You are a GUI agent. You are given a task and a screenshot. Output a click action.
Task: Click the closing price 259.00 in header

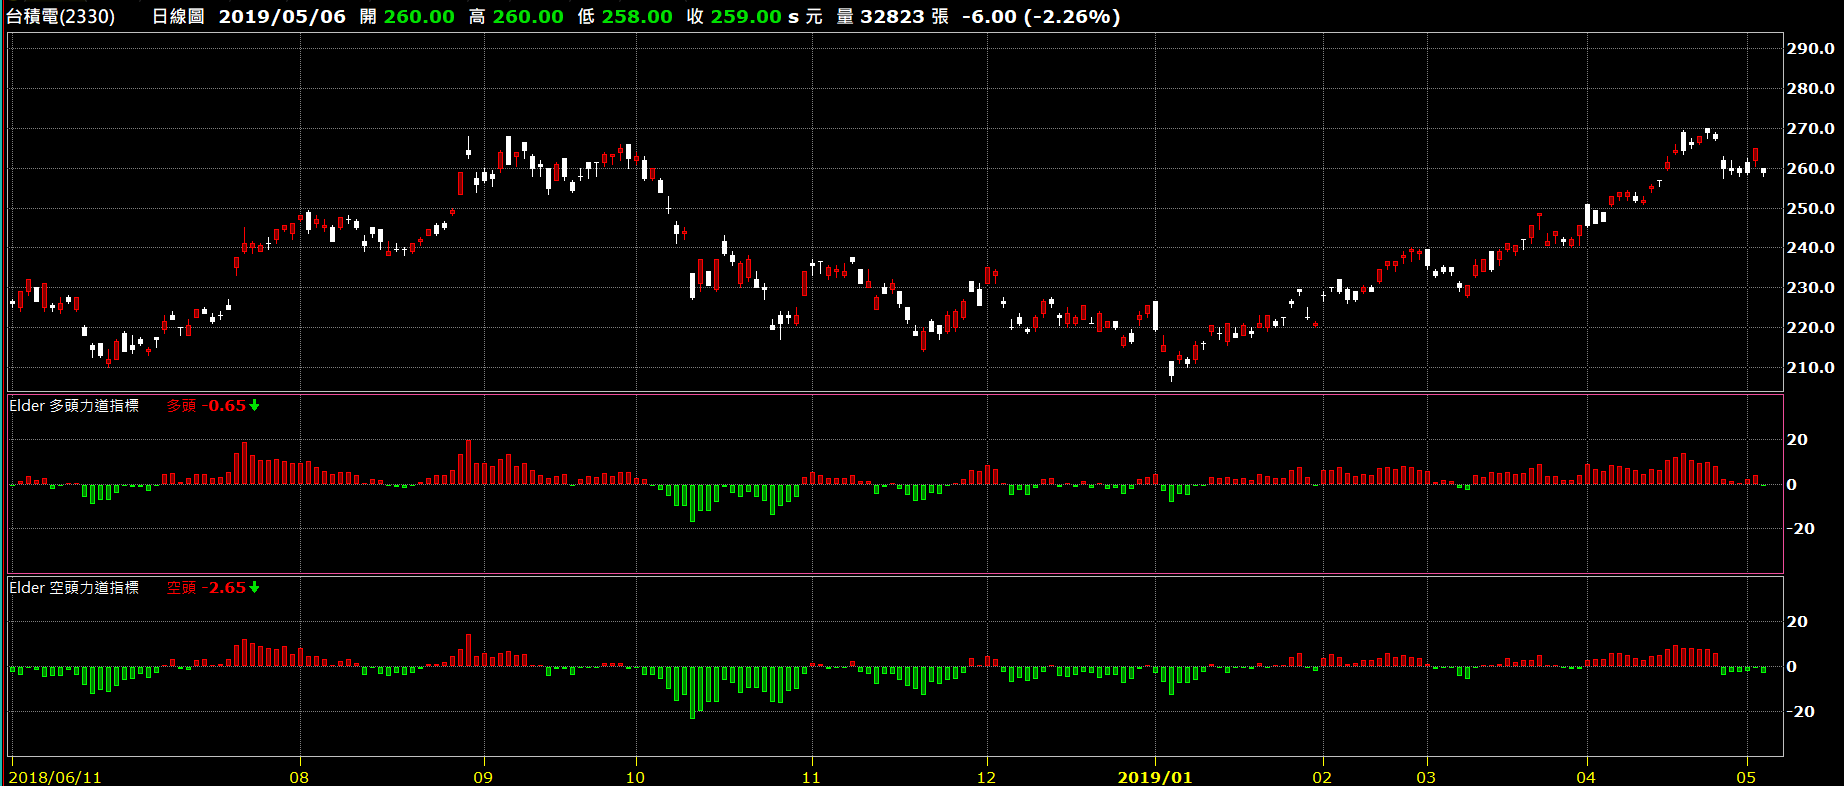[746, 17]
